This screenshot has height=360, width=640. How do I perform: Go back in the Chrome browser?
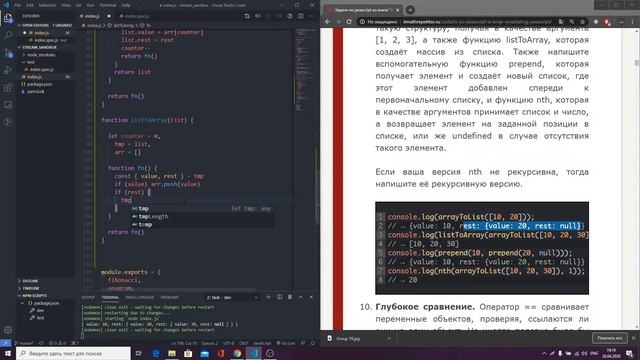click(x=328, y=22)
